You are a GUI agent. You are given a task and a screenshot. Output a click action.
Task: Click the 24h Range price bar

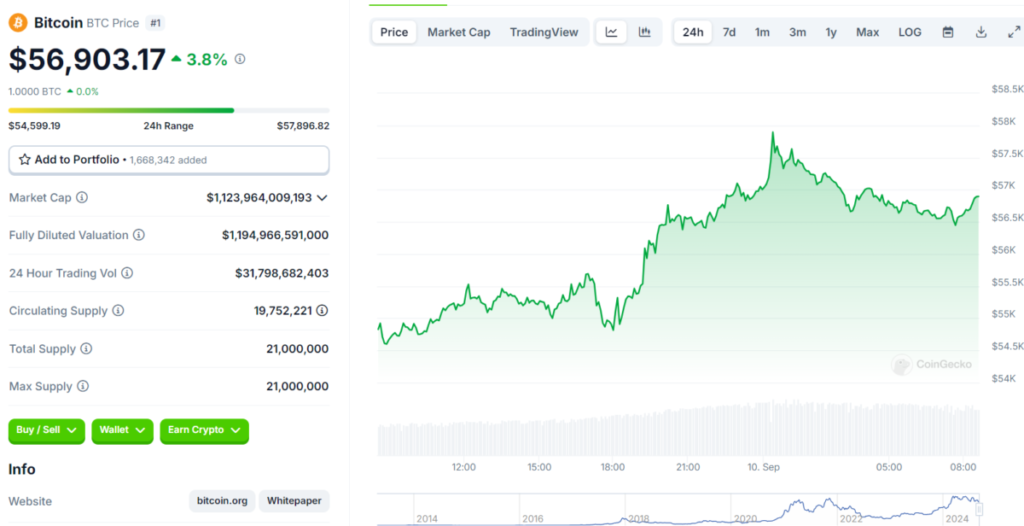[168, 110]
